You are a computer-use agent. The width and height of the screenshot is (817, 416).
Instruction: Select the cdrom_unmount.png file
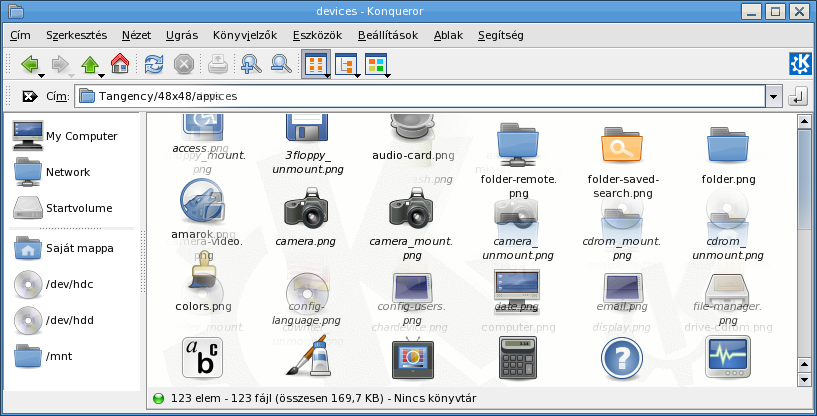pyautogui.click(x=728, y=247)
